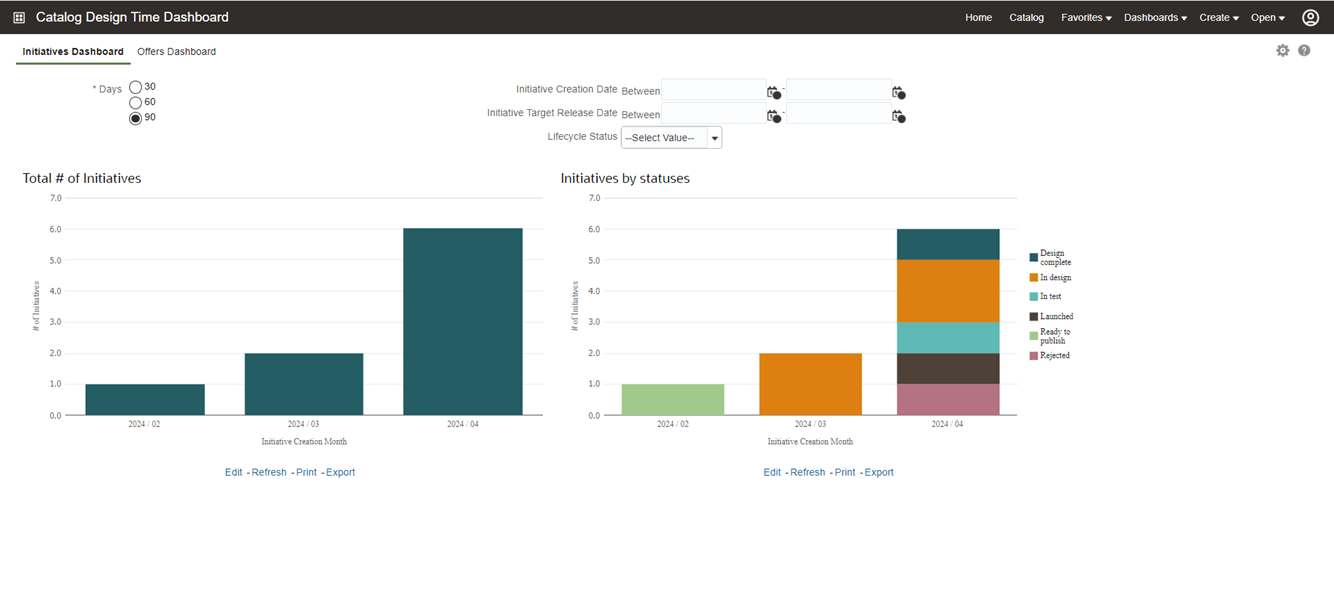
Task: Switch to the Offers Dashboard tab
Action: pyautogui.click(x=176, y=51)
